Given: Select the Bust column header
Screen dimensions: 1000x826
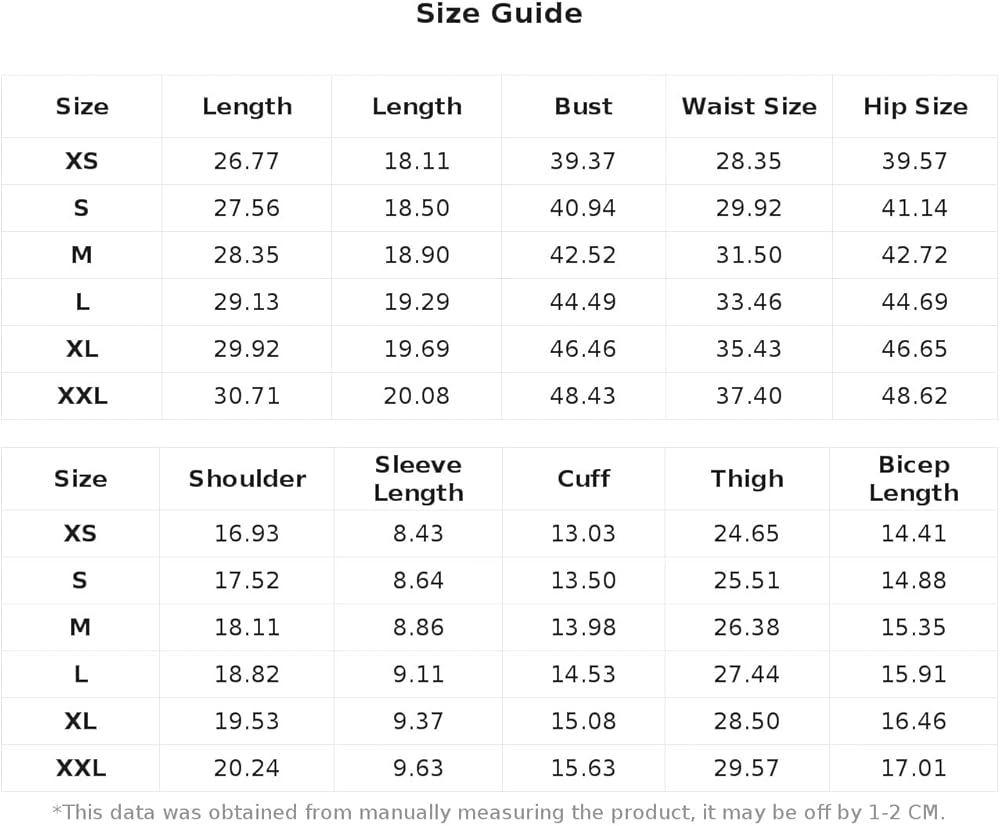Looking at the screenshot, I should tap(583, 107).
